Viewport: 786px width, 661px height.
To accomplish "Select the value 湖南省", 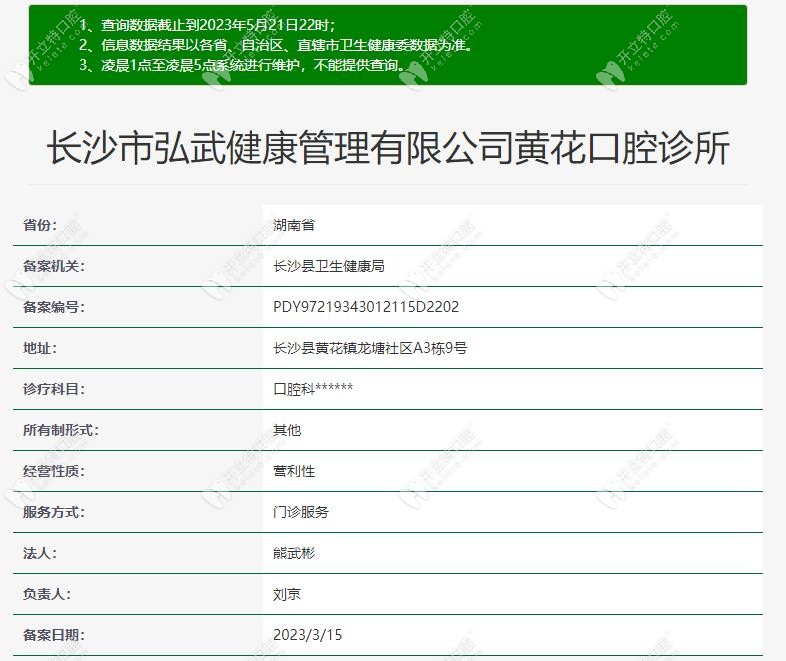I will tap(294, 225).
